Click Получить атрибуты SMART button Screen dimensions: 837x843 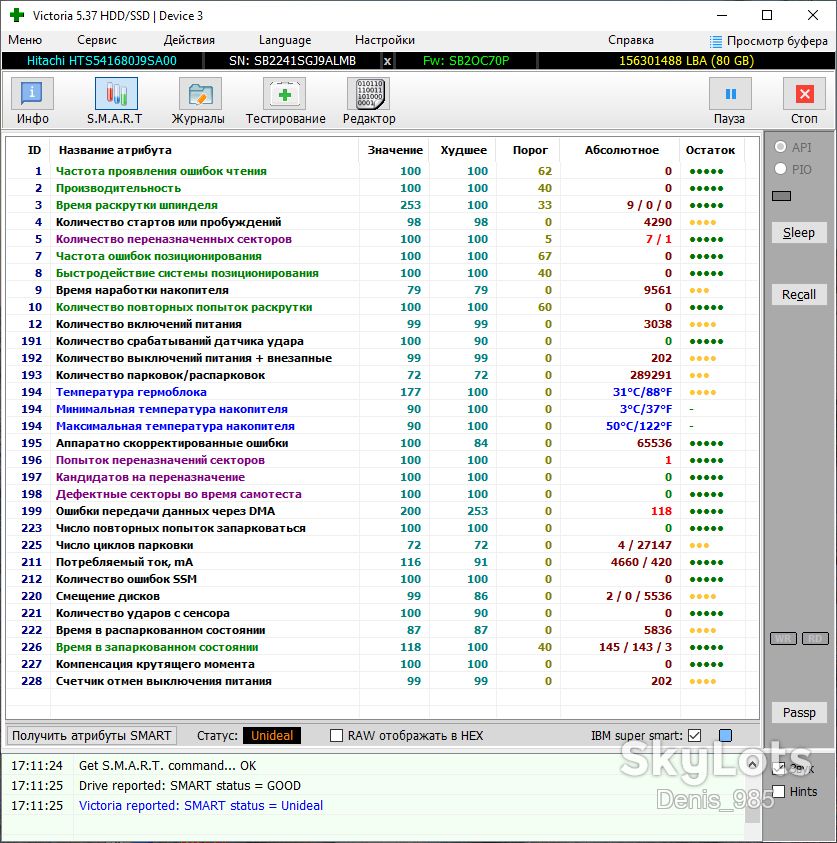pos(91,735)
